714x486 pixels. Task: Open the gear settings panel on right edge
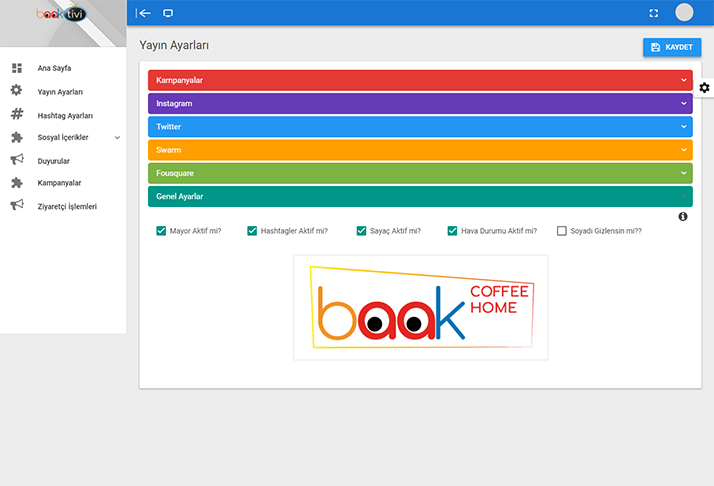[x=704, y=88]
